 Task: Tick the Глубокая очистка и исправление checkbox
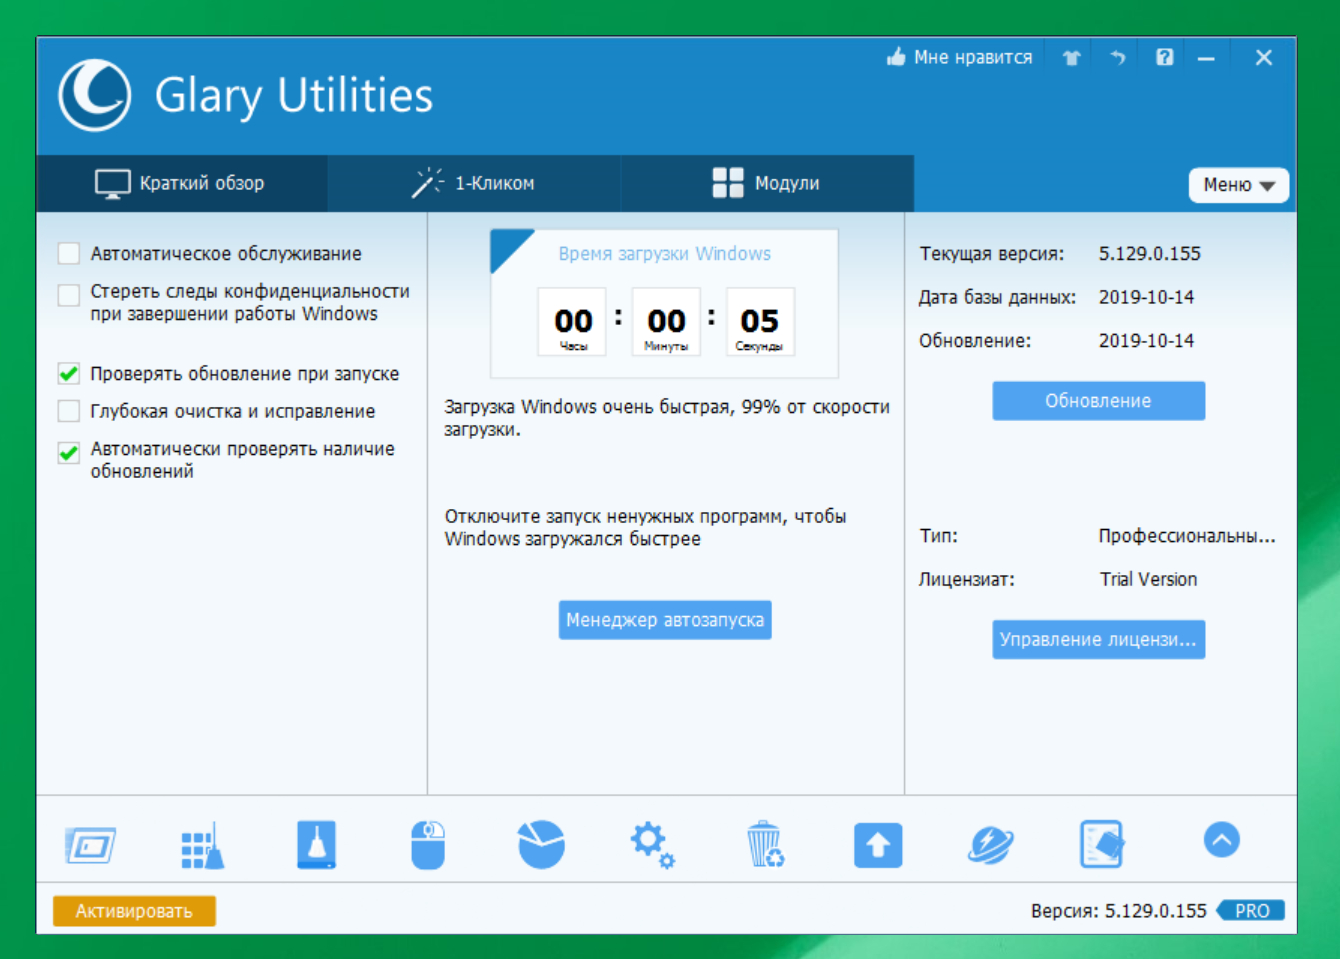click(69, 411)
